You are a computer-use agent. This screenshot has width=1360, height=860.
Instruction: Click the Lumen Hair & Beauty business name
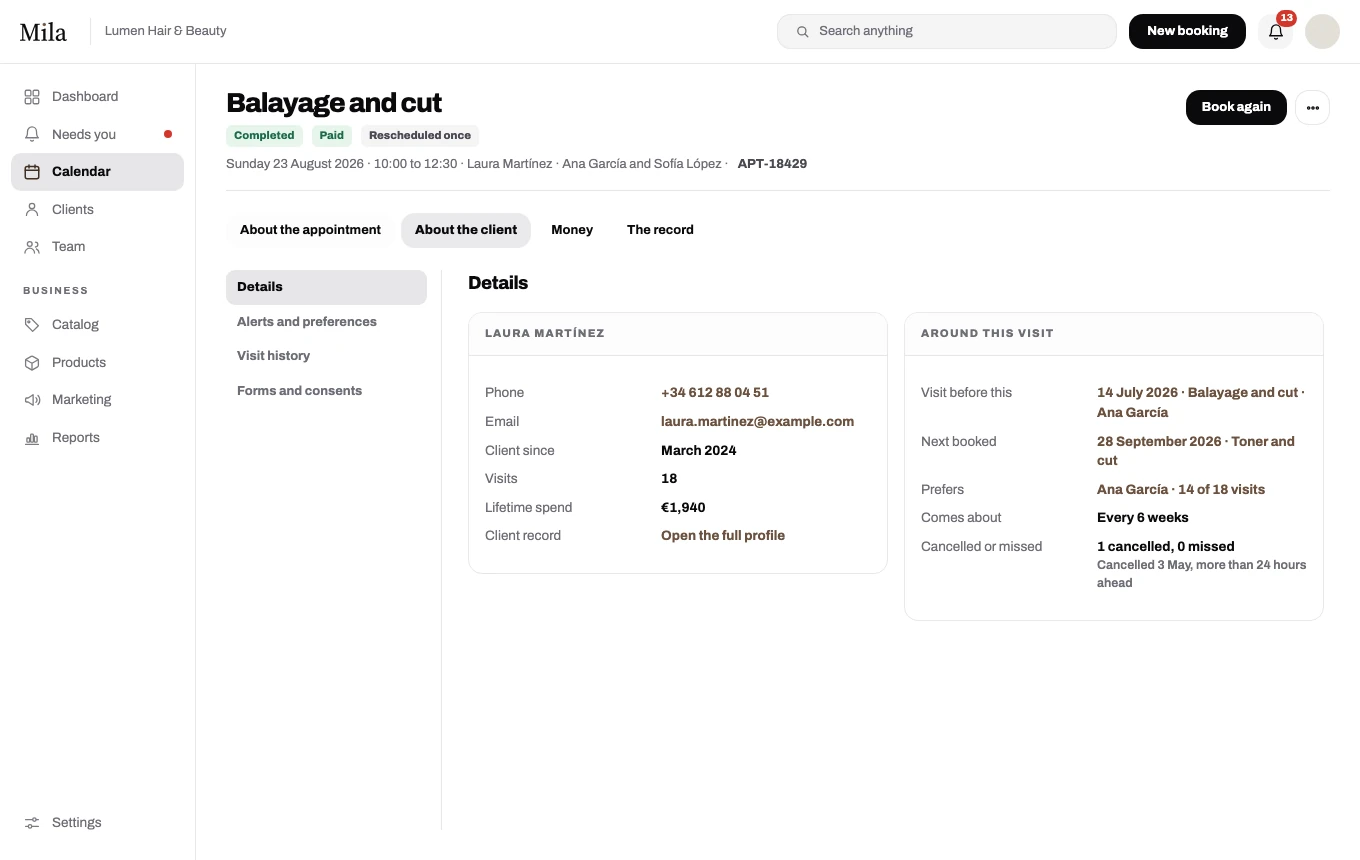click(x=166, y=31)
